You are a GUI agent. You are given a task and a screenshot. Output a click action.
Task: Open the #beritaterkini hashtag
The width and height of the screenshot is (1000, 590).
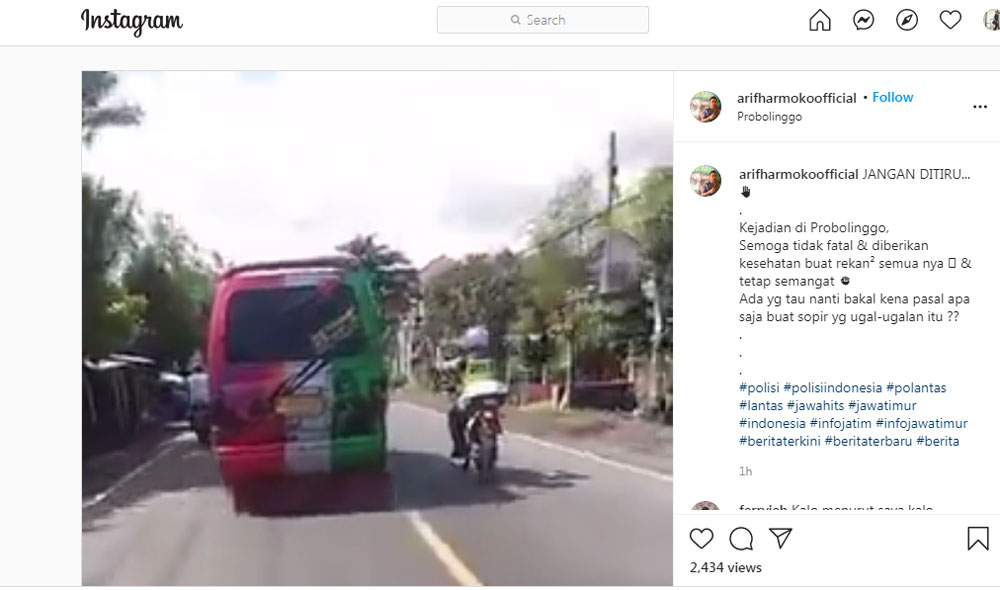779,441
